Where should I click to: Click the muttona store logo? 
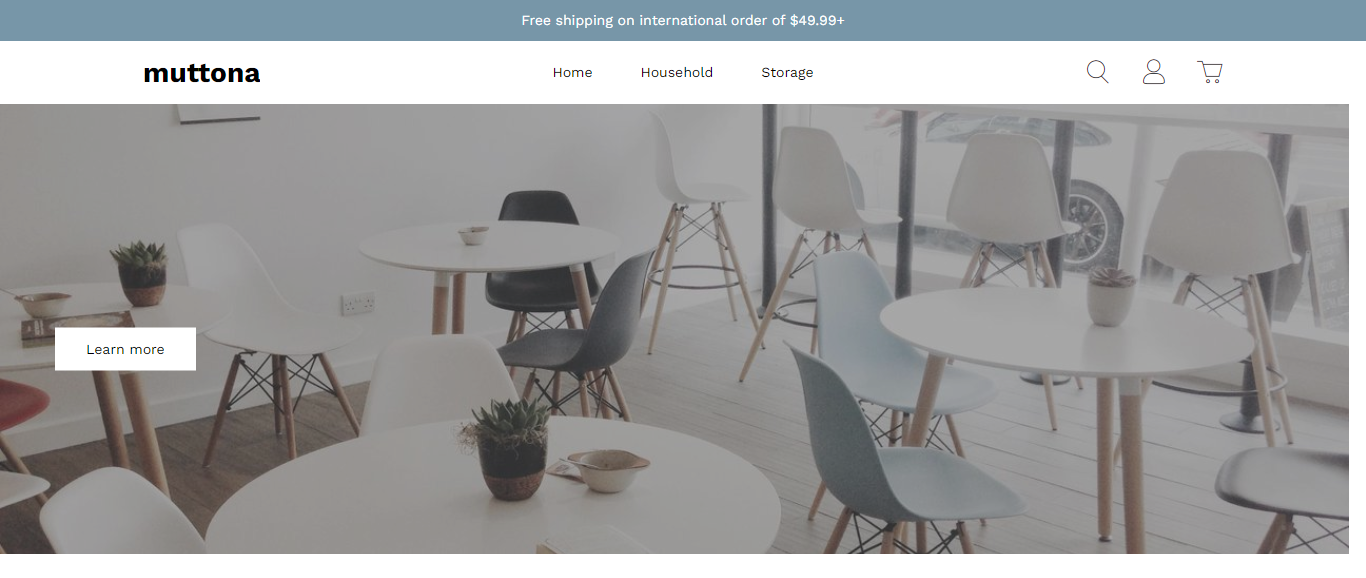click(202, 73)
